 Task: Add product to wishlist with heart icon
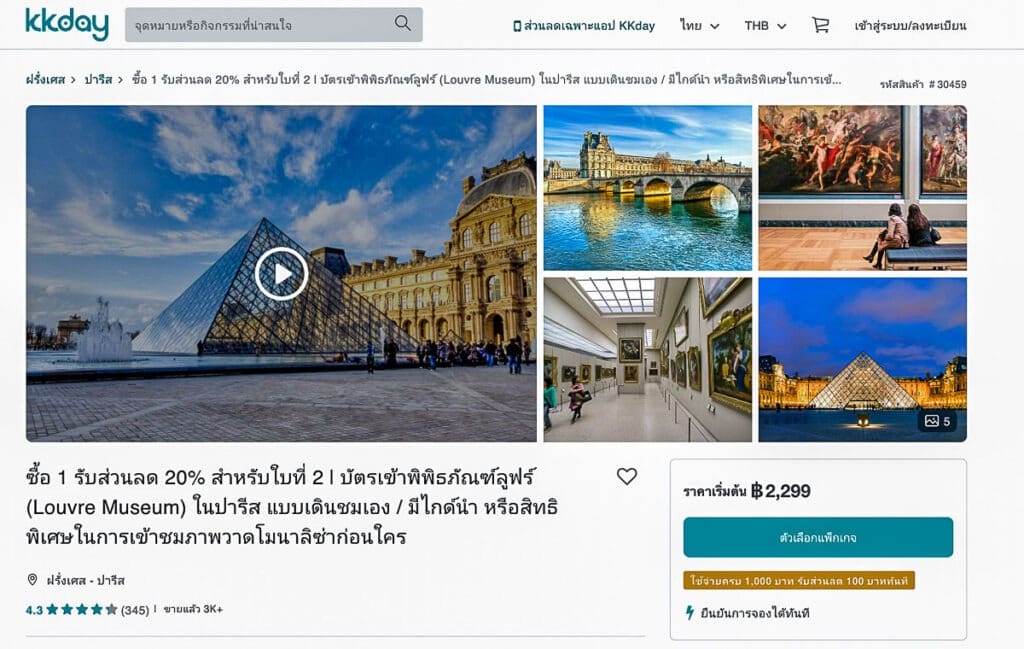click(x=626, y=477)
